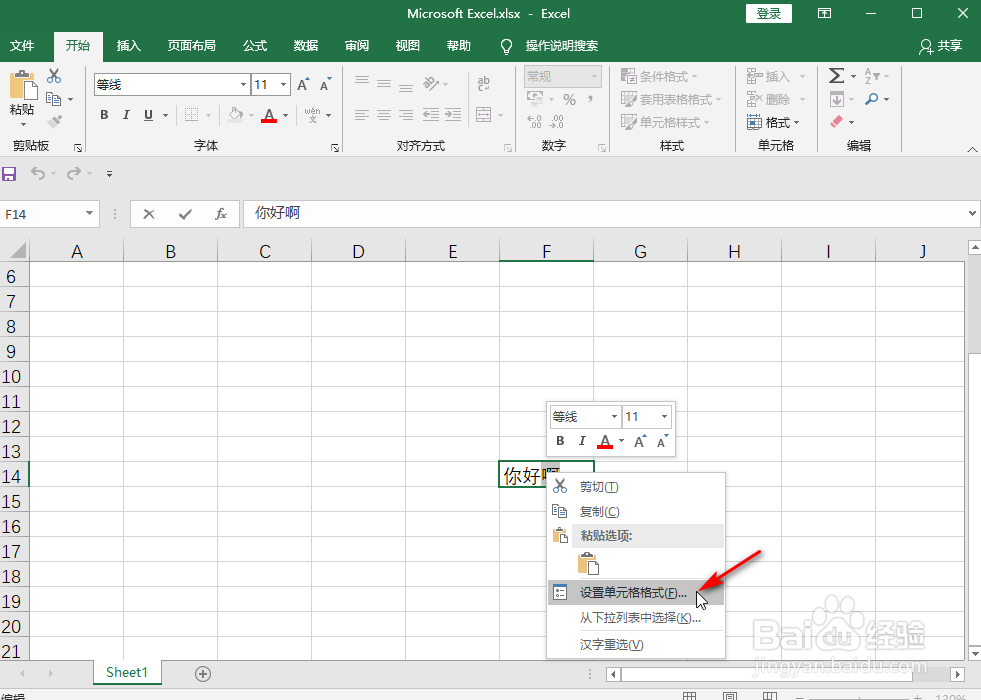
Task: Switch to the 数据 Data tab
Action: point(306,46)
